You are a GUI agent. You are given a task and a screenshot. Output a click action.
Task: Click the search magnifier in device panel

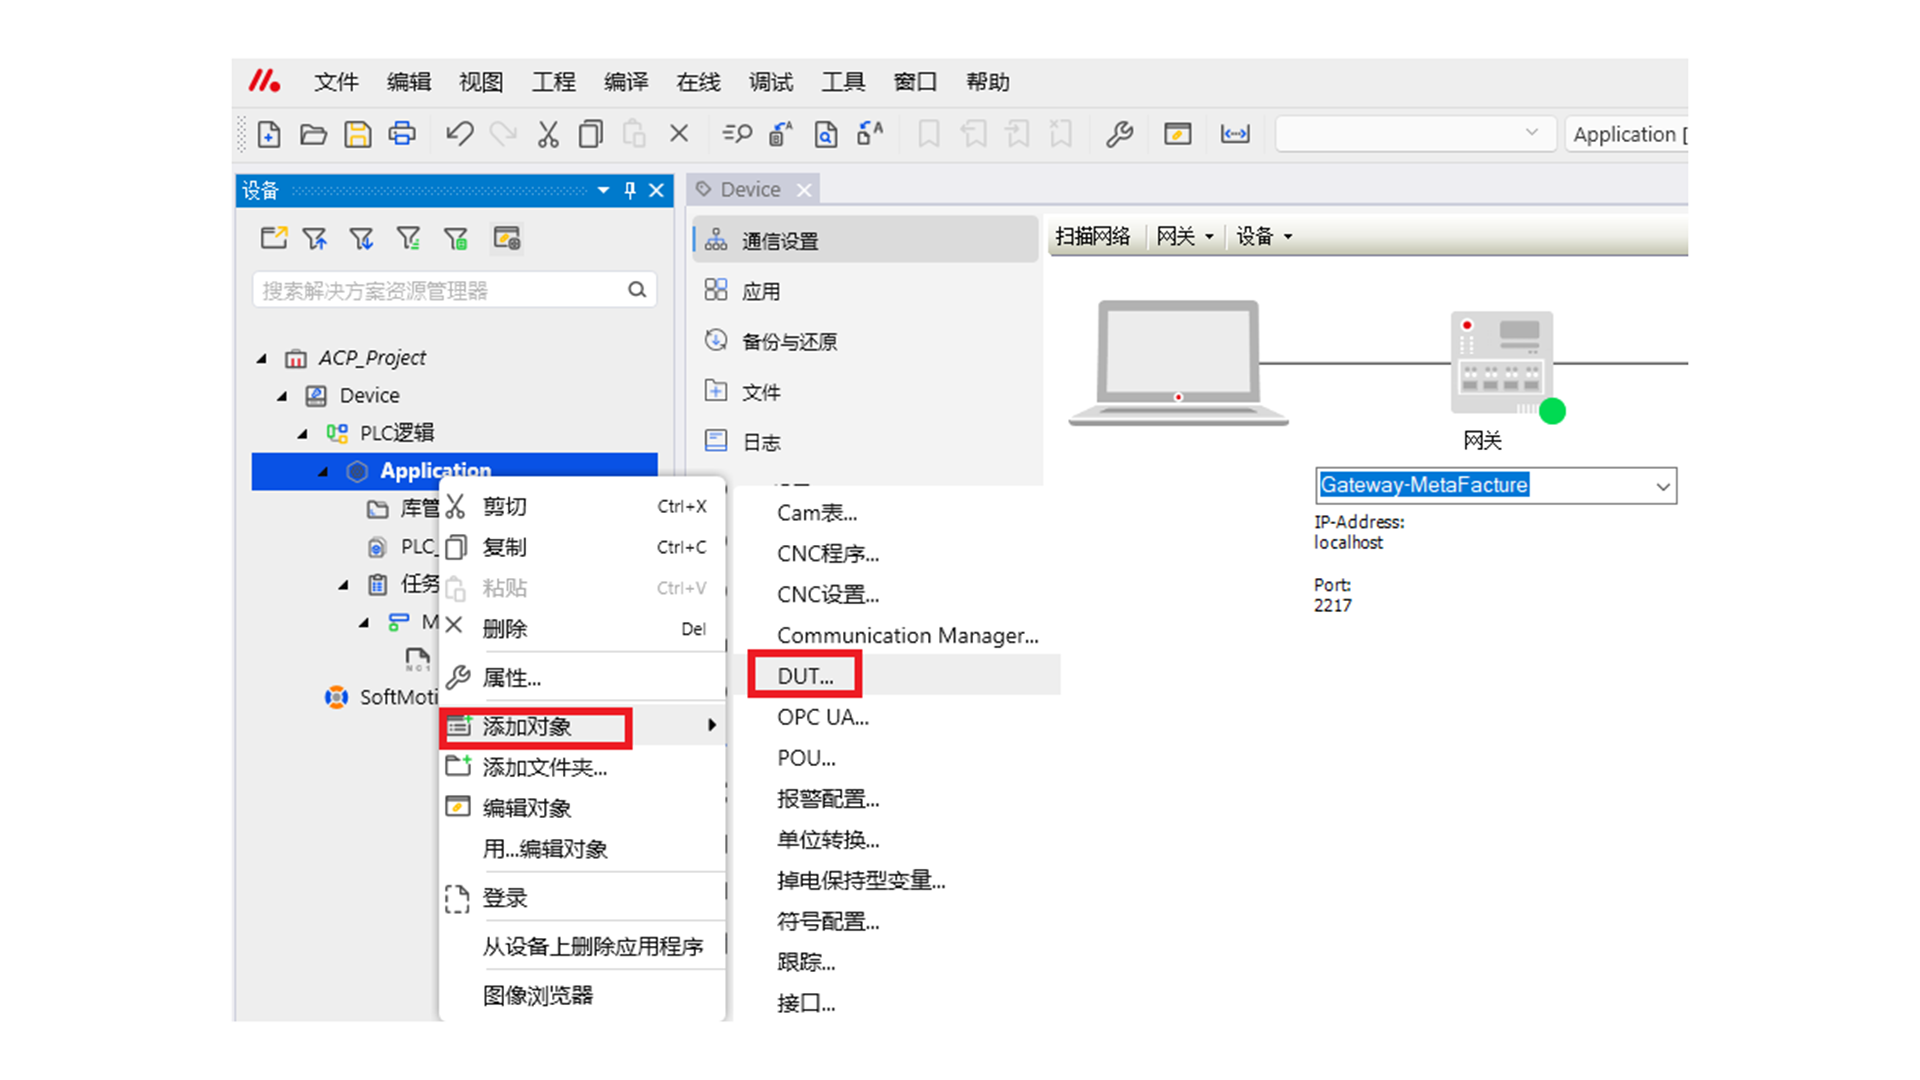(x=637, y=290)
